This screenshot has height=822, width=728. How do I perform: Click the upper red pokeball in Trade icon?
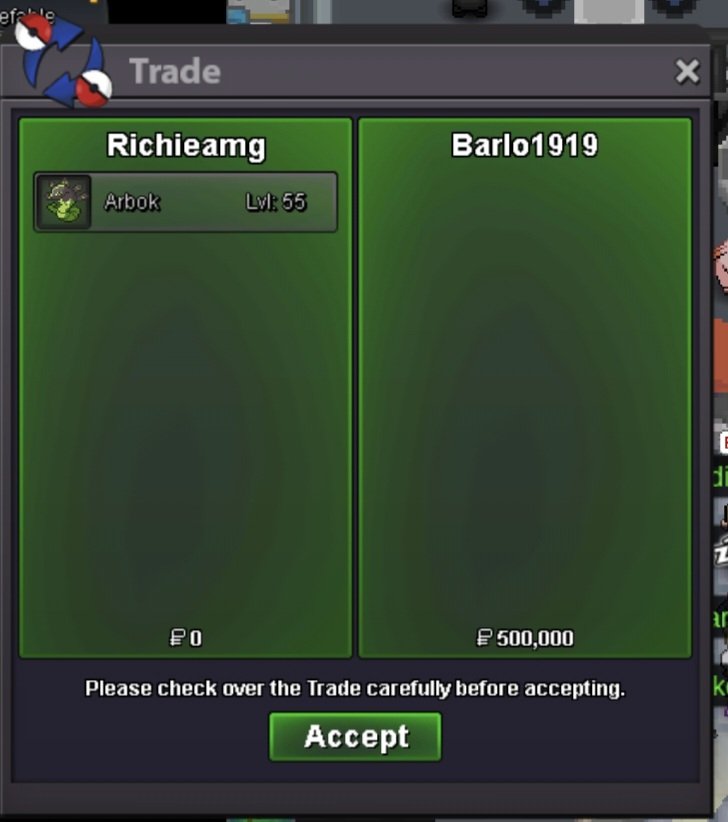[x=34, y=32]
